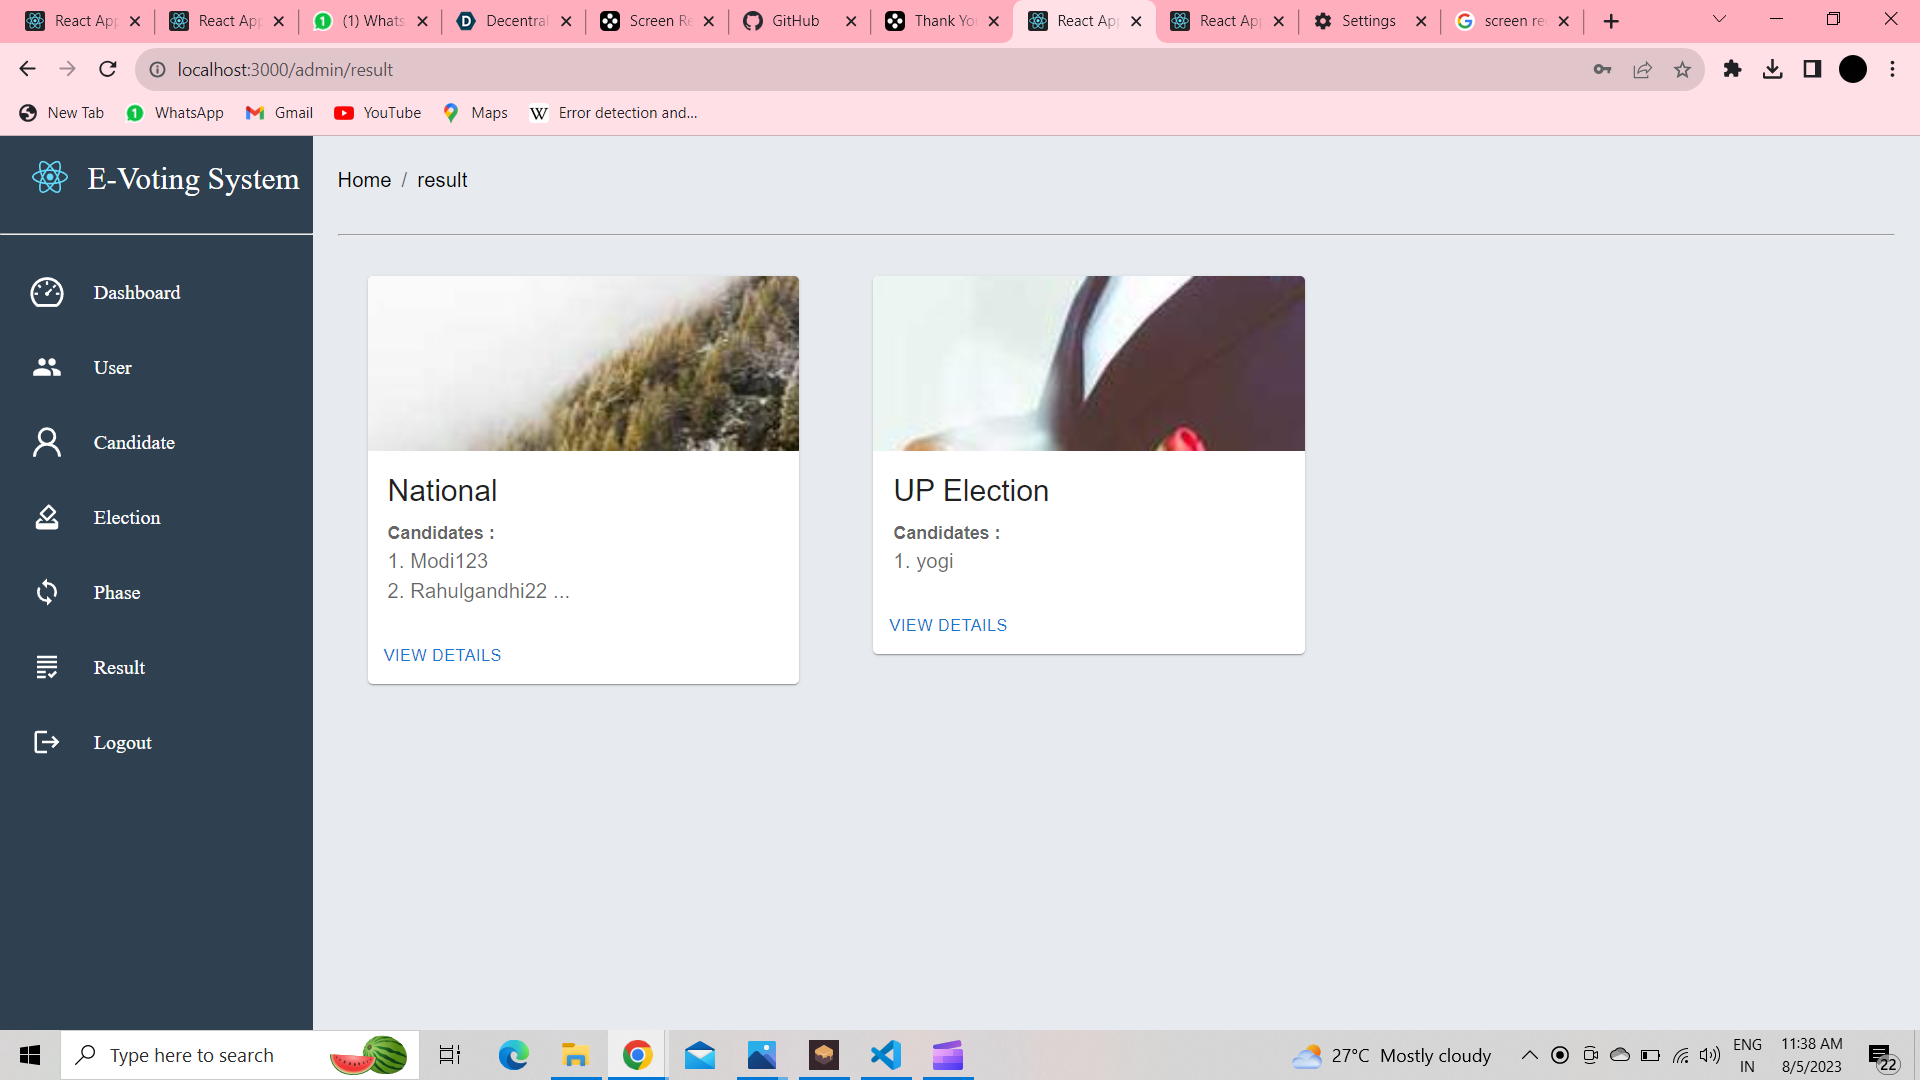Toggle the browser side panel
Screen dimensions: 1920x1080
[1812, 69]
